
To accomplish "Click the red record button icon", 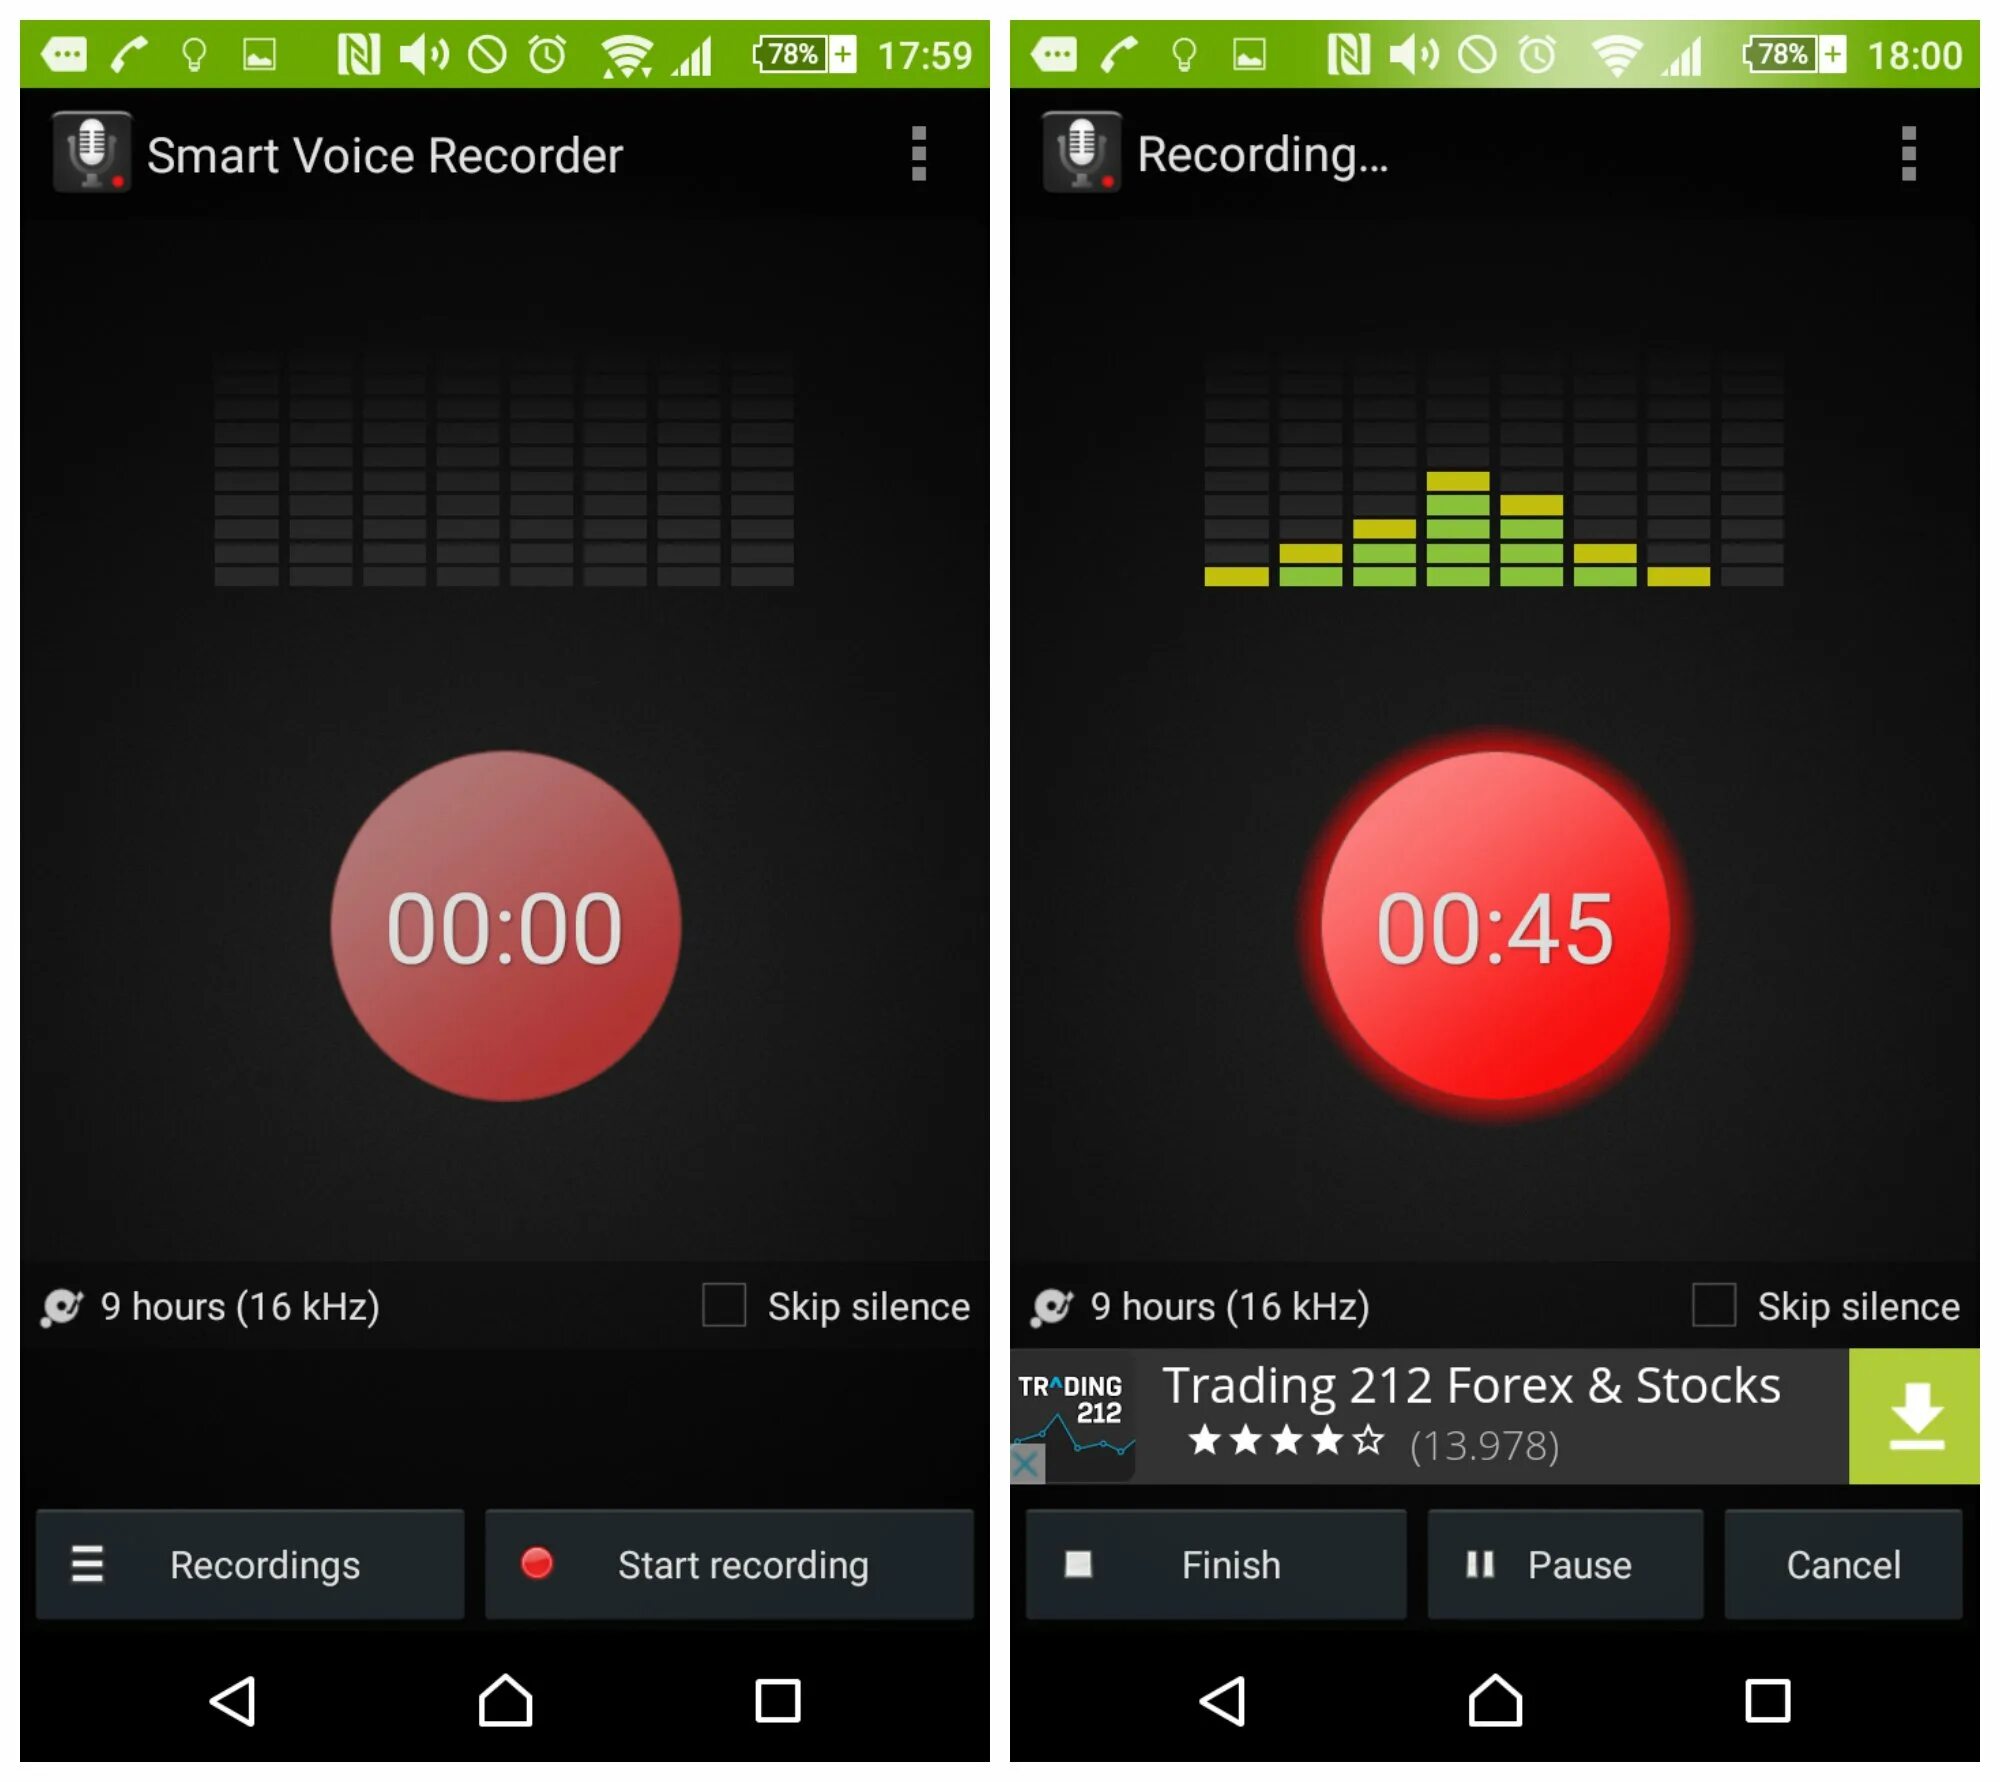I will click(x=537, y=1558).
